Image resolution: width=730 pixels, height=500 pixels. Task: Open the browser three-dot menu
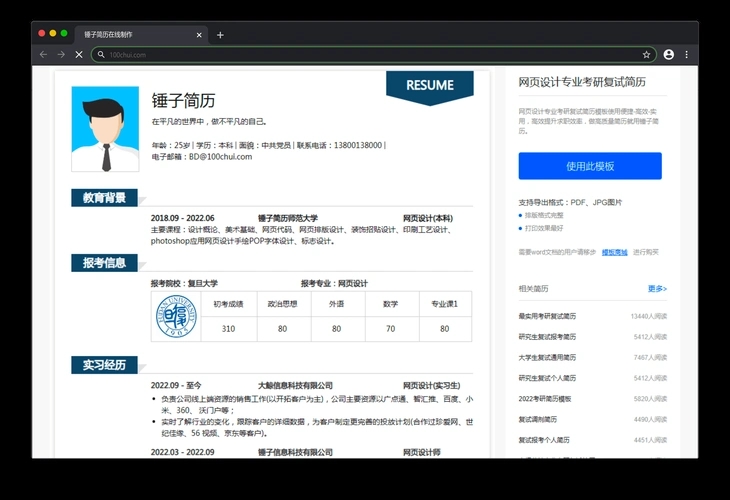(686, 54)
